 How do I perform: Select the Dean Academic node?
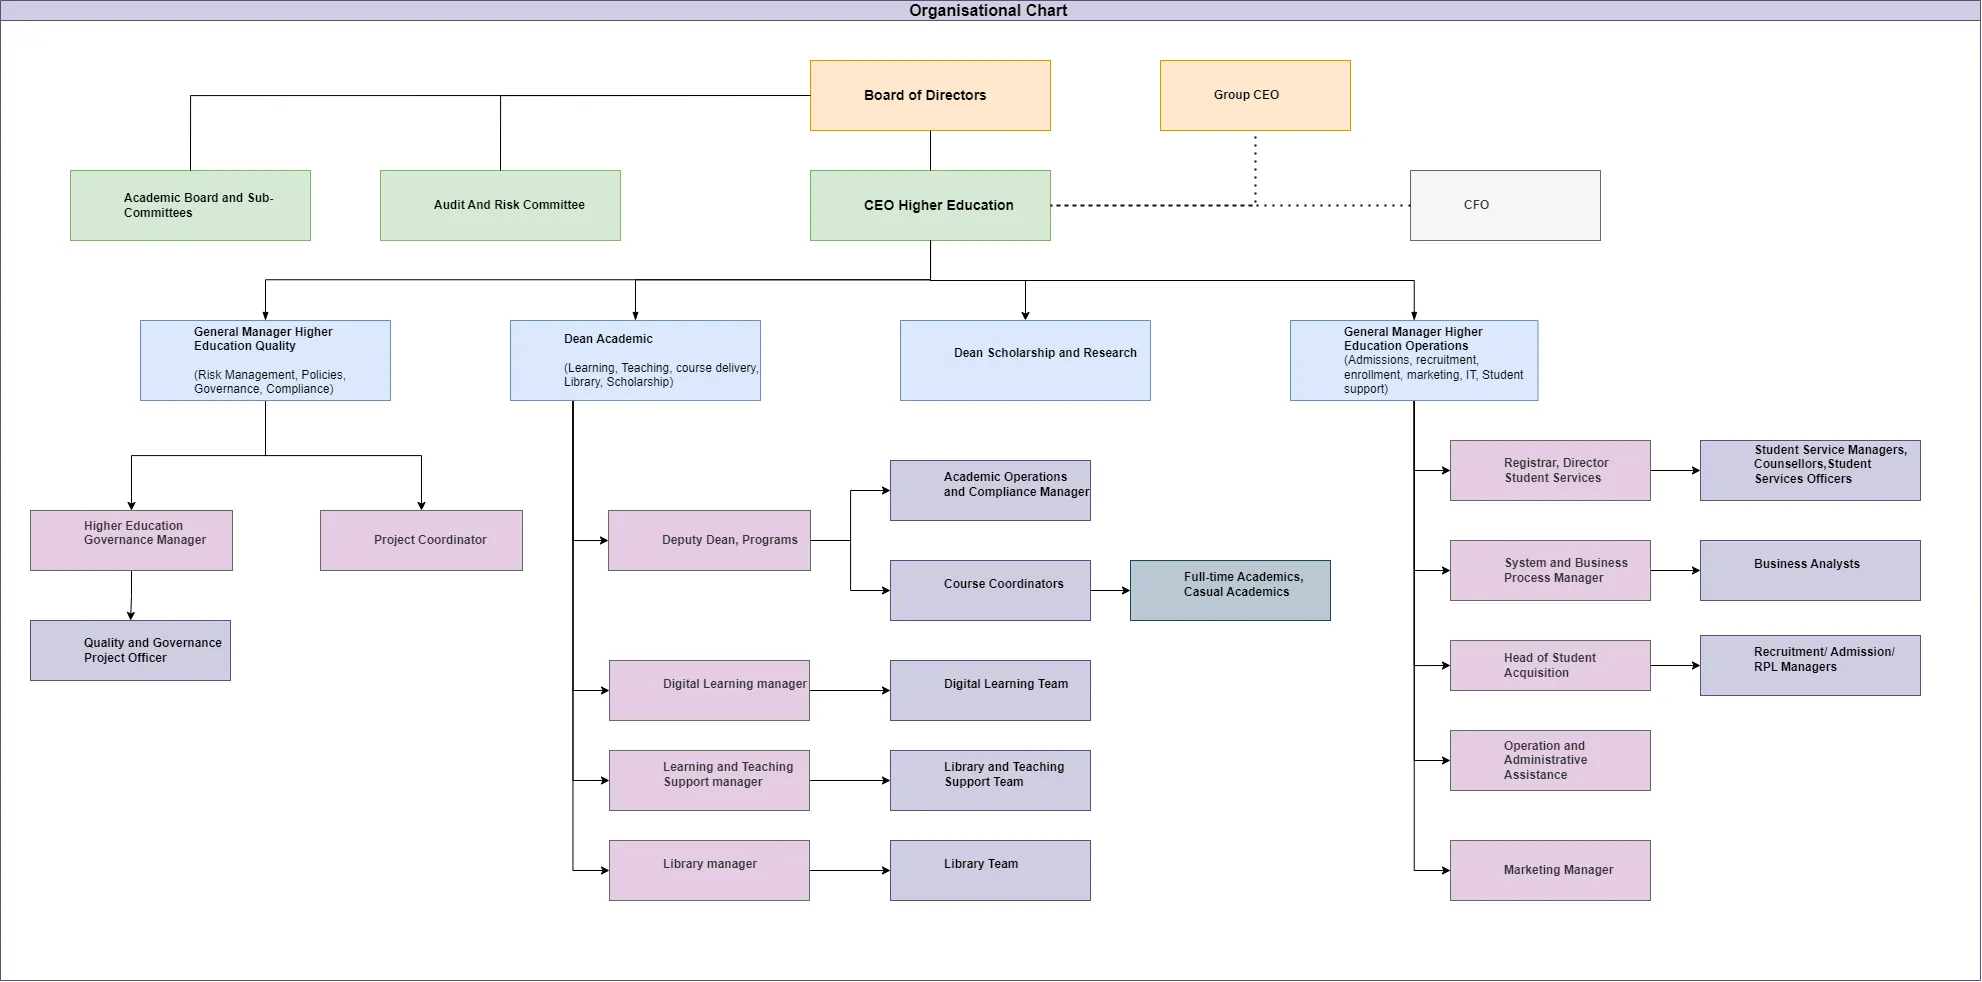click(635, 360)
